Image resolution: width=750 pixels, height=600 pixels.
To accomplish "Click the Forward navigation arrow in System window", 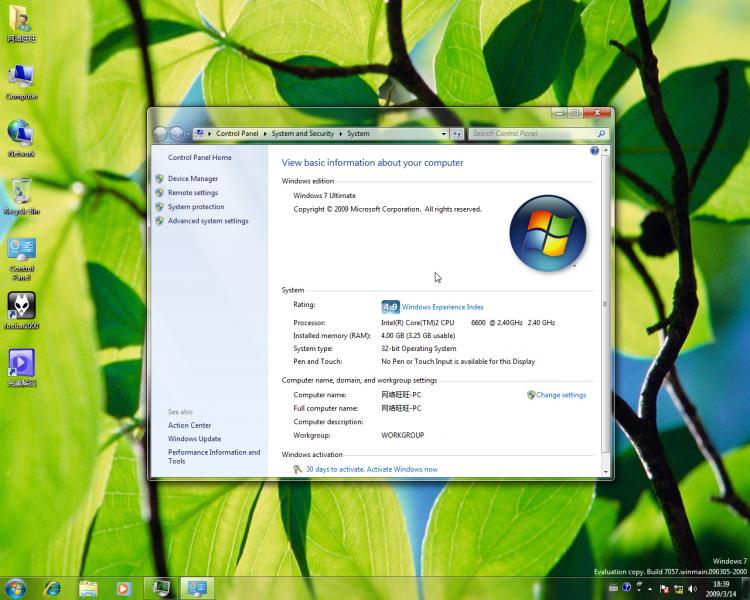I will (x=176, y=133).
